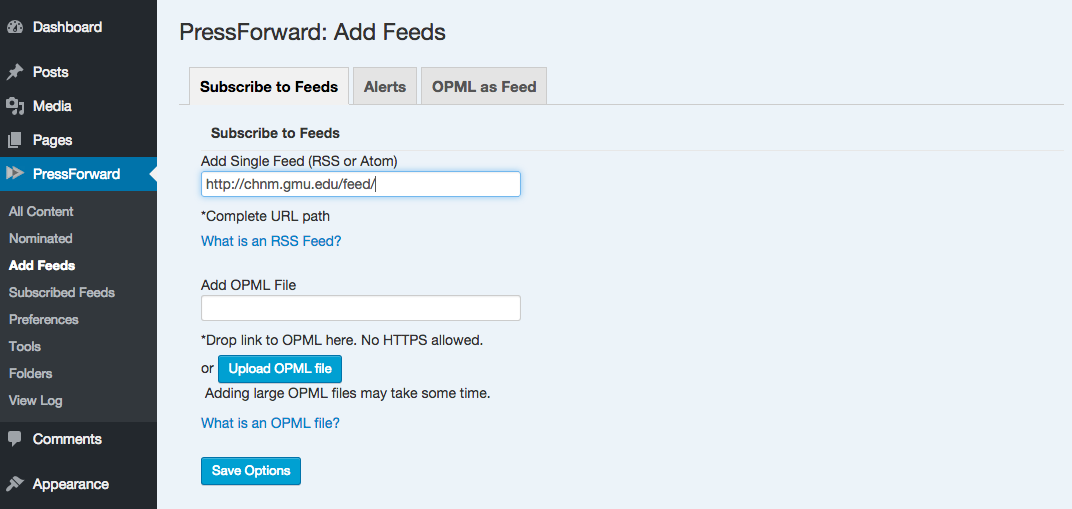The image size is (1072, 509).
Task: Click the Upload OPML file button
Action: pyautogui.click(x=280, y=369)
